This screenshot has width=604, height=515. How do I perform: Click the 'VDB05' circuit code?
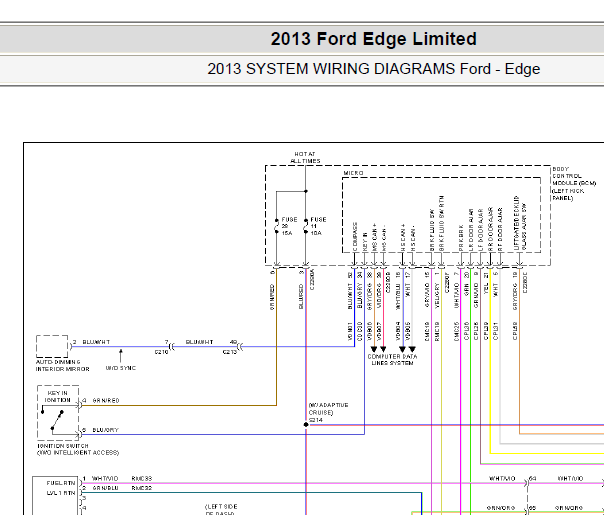coord(408,331)
